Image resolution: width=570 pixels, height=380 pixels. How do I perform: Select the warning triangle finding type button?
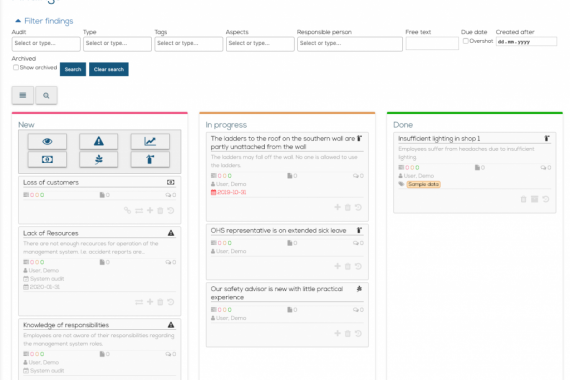(x=99, y=141)
